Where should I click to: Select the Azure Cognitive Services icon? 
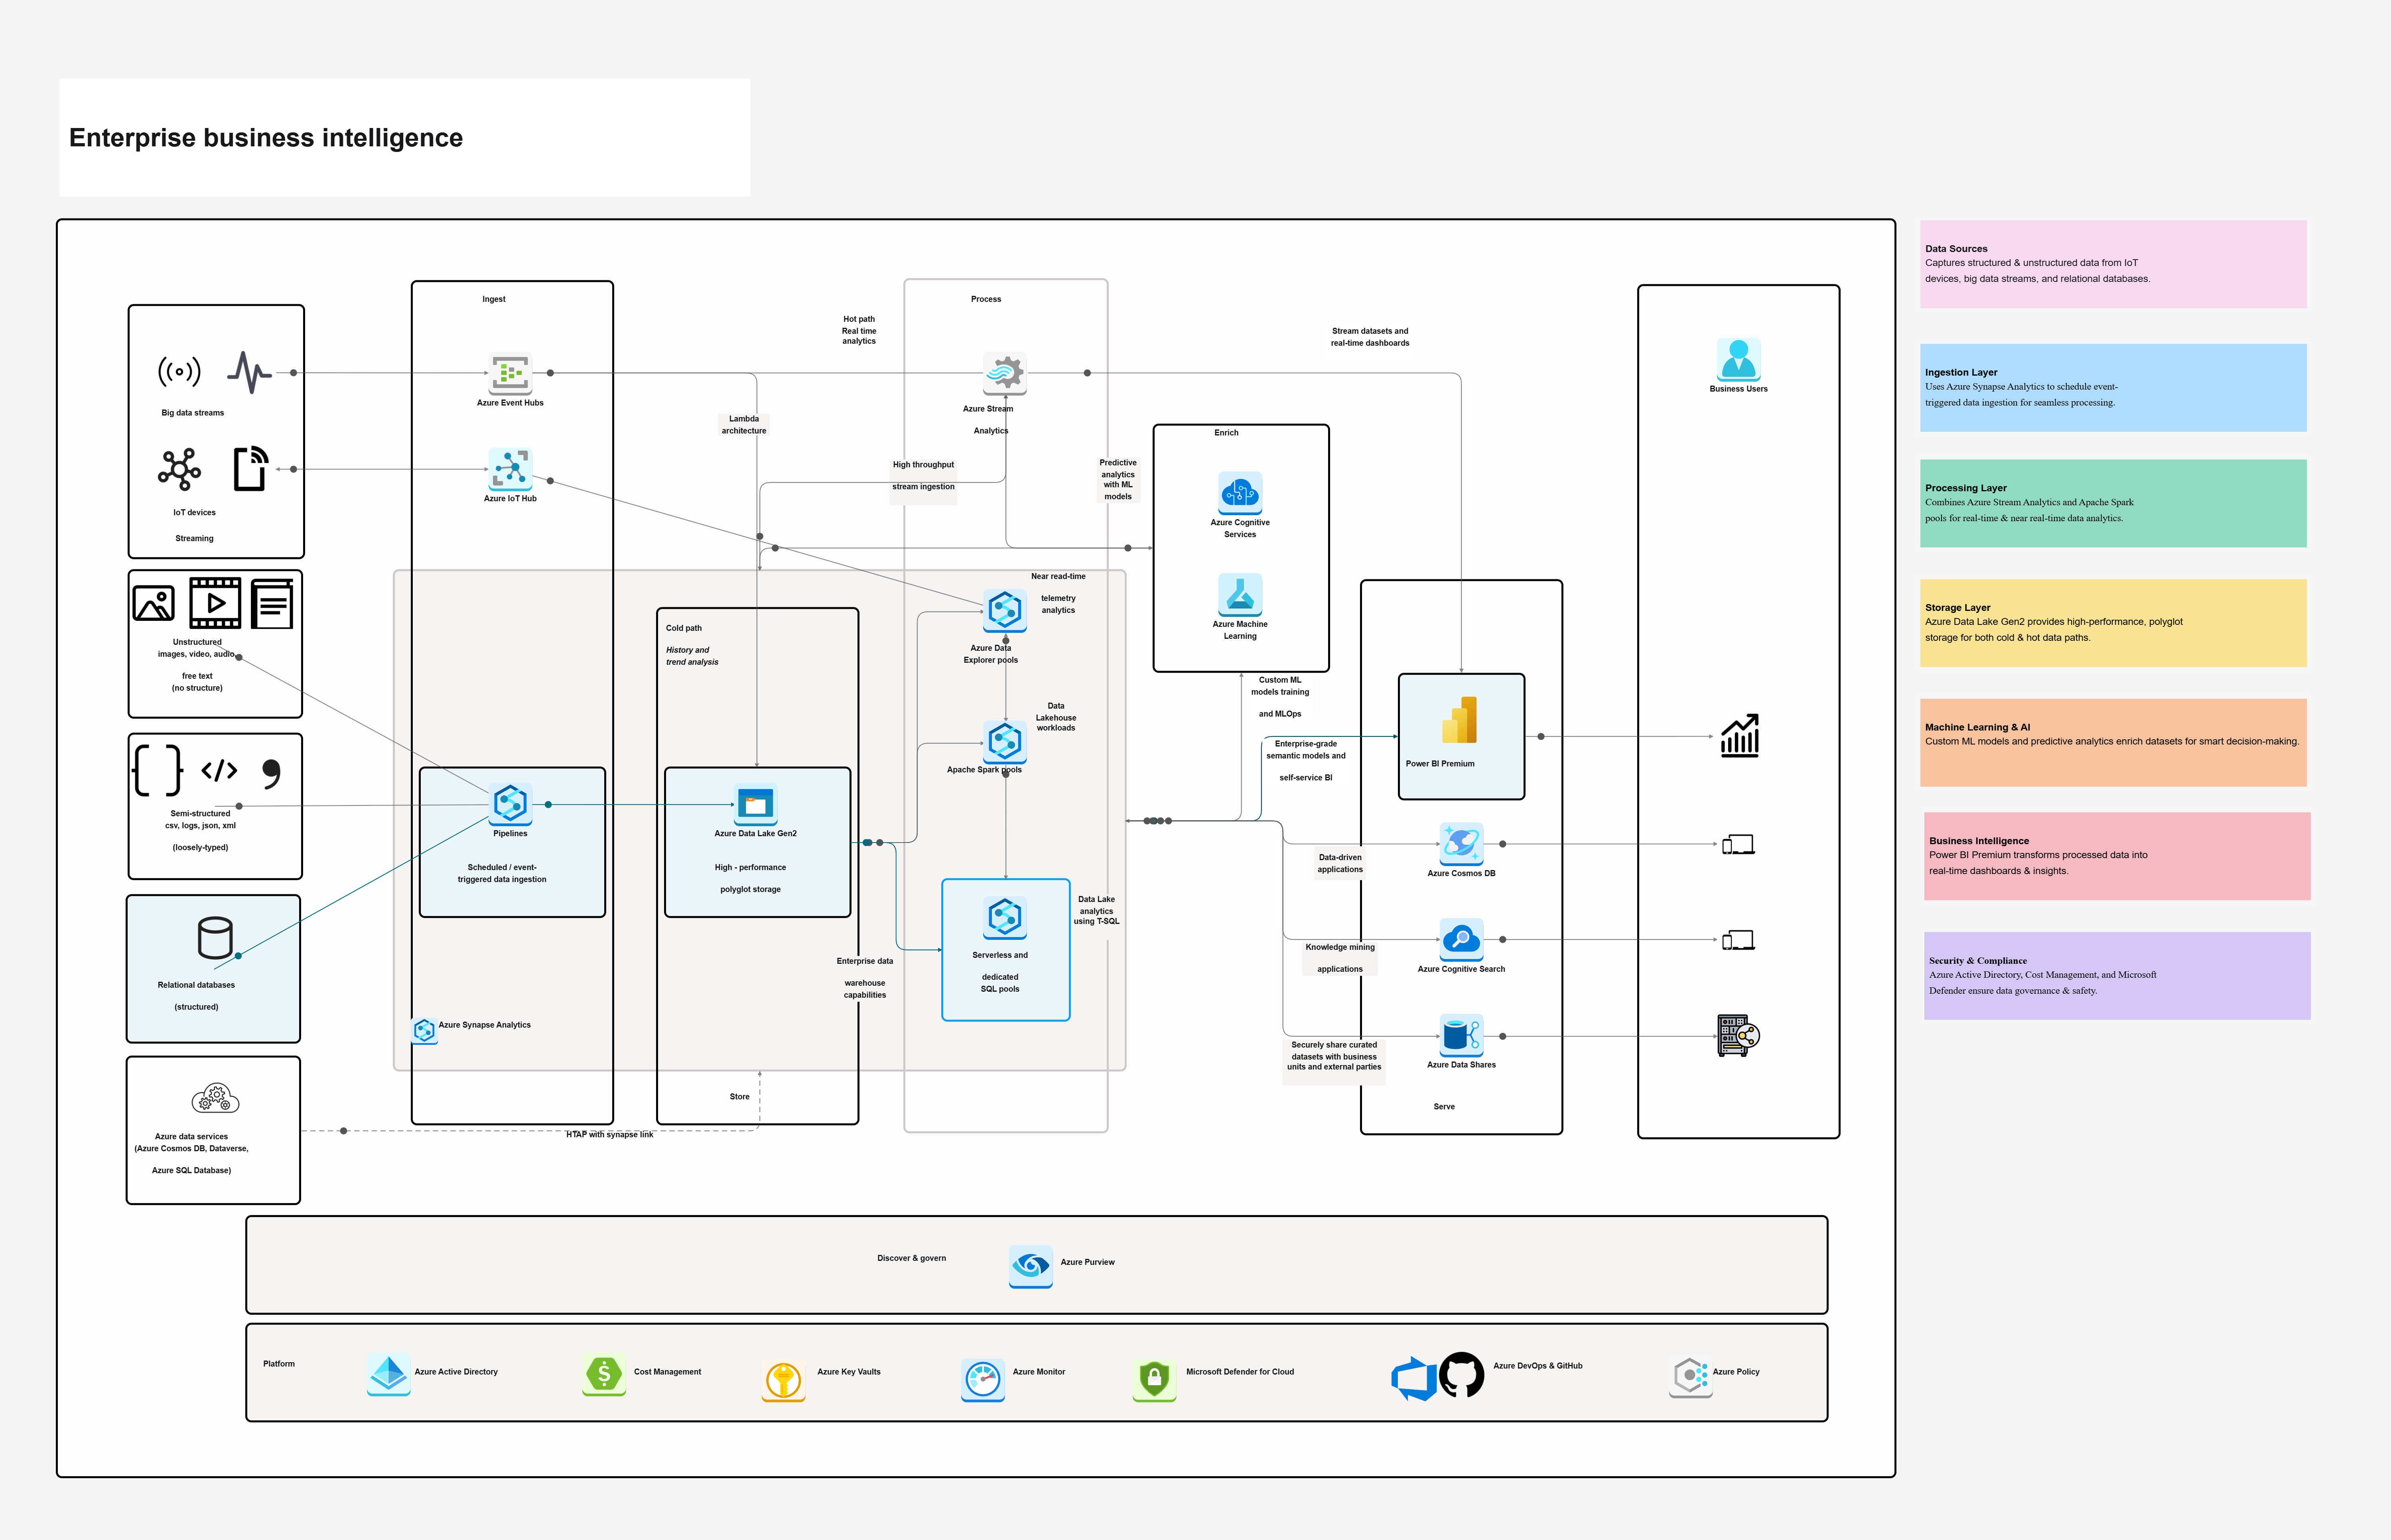(1240, 493)
